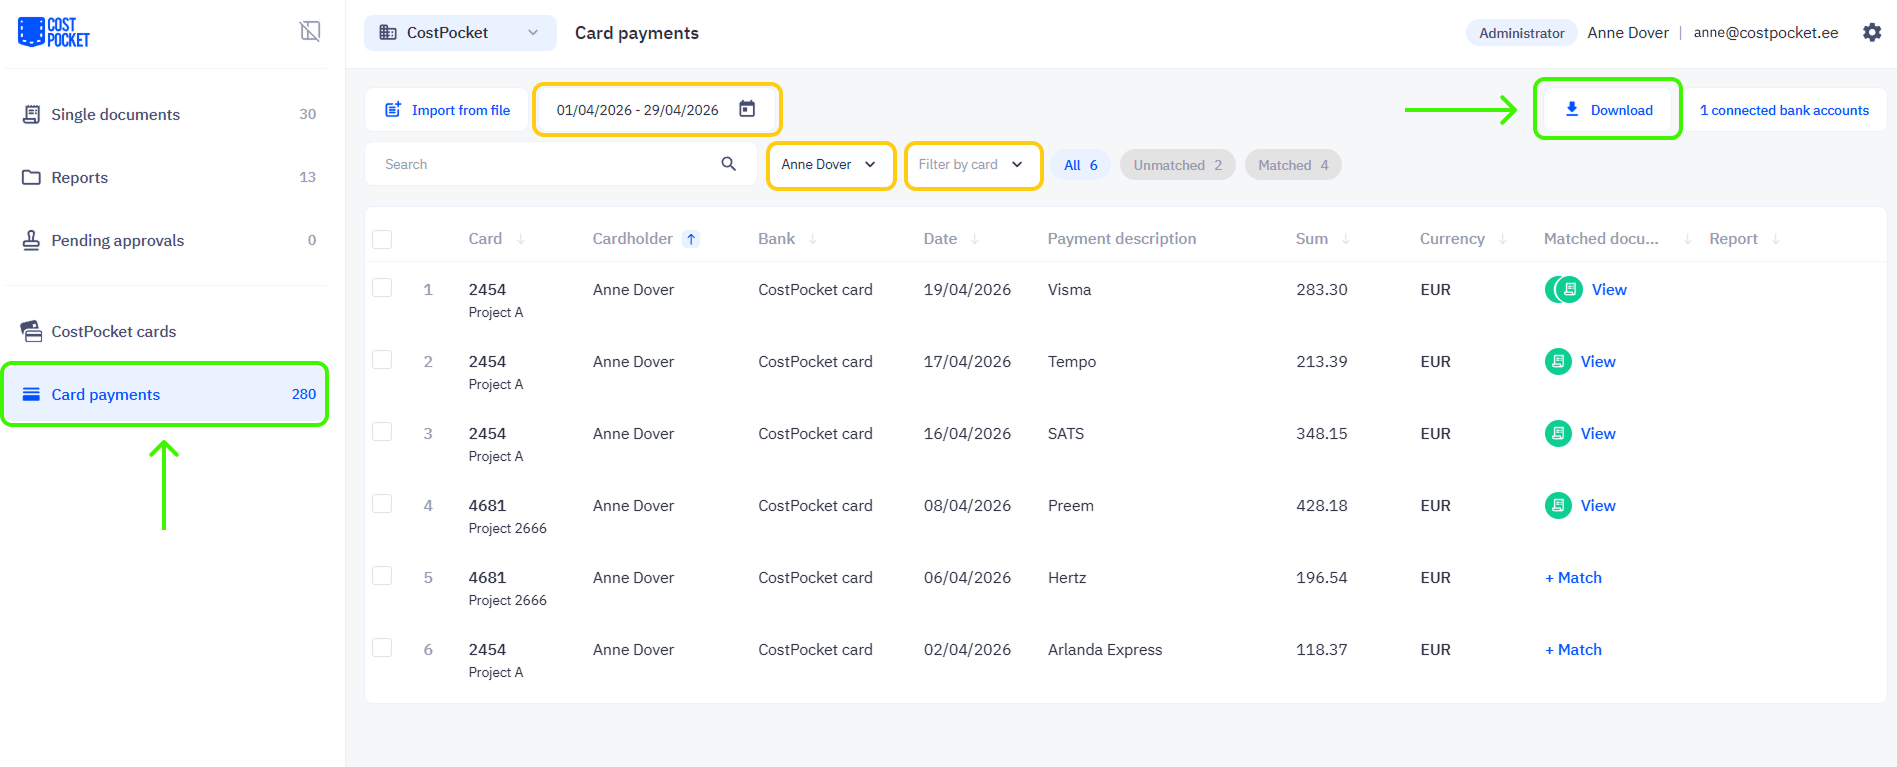Image resolution: width=1897 pixels, height=767 pixels.
Task: Click the calendar icon in date range
Action: pos(747,109)
